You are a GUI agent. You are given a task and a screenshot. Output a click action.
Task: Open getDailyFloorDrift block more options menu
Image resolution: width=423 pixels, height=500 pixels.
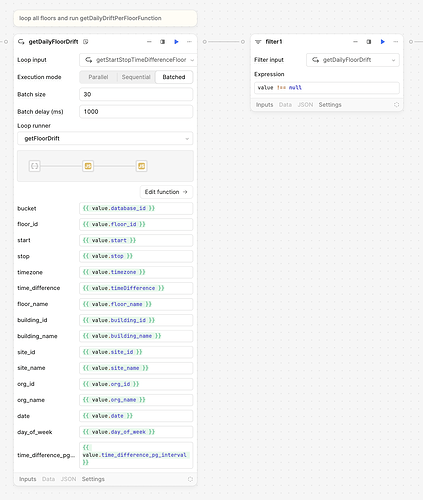pyautogui.click(x=189, y=42)
